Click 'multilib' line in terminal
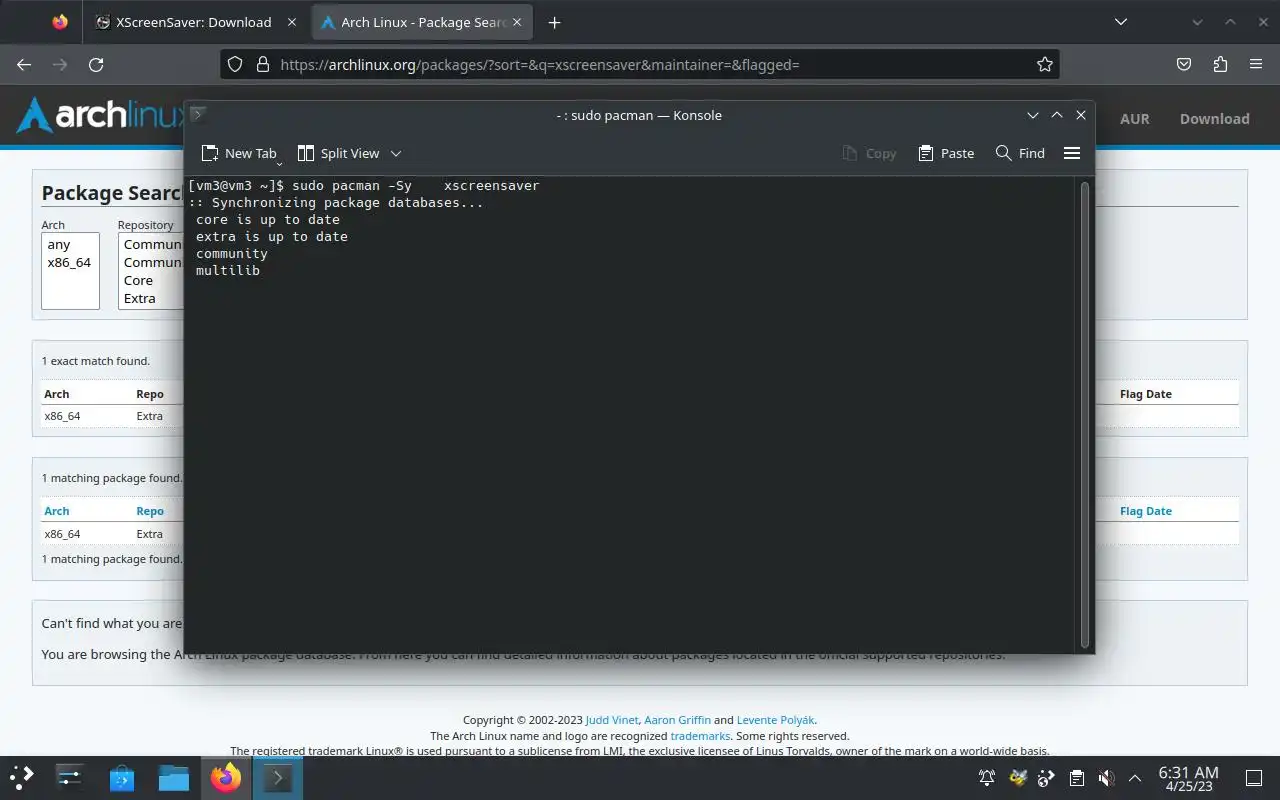Screen dimensions: 1280x800 tap(228, 270)
